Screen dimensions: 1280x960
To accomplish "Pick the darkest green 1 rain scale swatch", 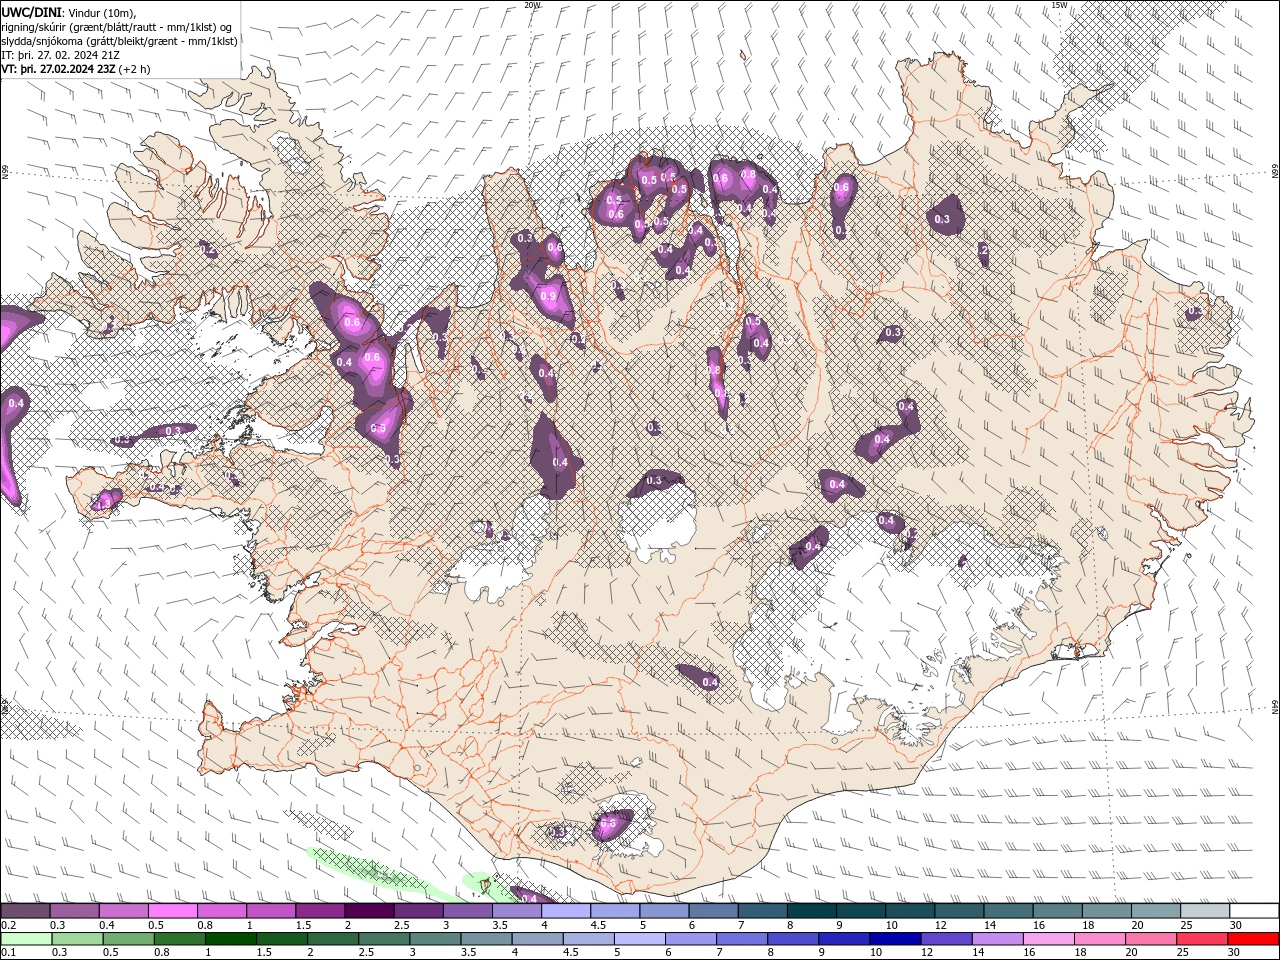I will coord(230,939).
